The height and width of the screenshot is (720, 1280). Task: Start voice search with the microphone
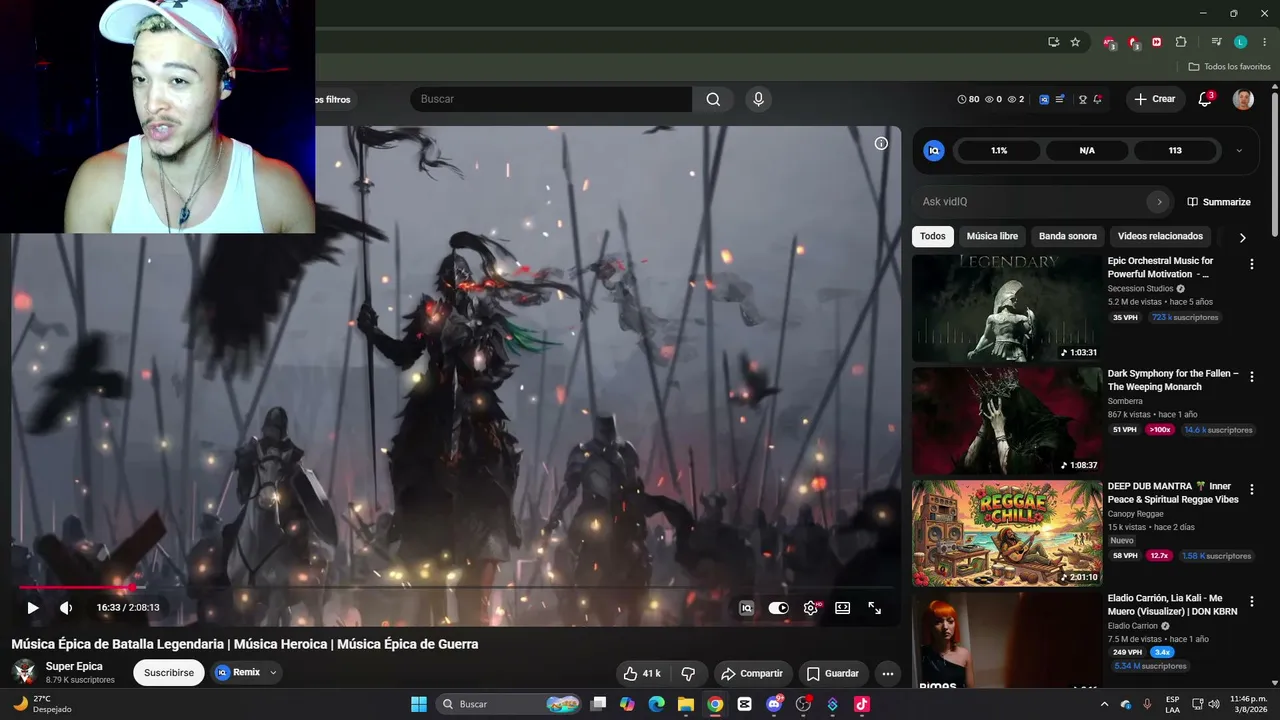pos(758,99)
